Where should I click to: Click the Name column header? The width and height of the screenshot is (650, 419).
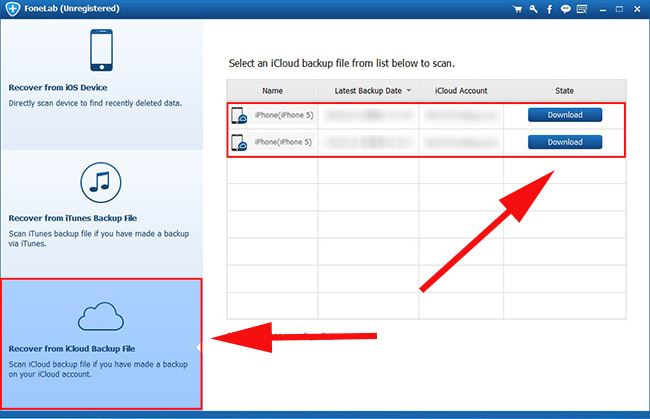pyautogui.click(x=272, y=90)
